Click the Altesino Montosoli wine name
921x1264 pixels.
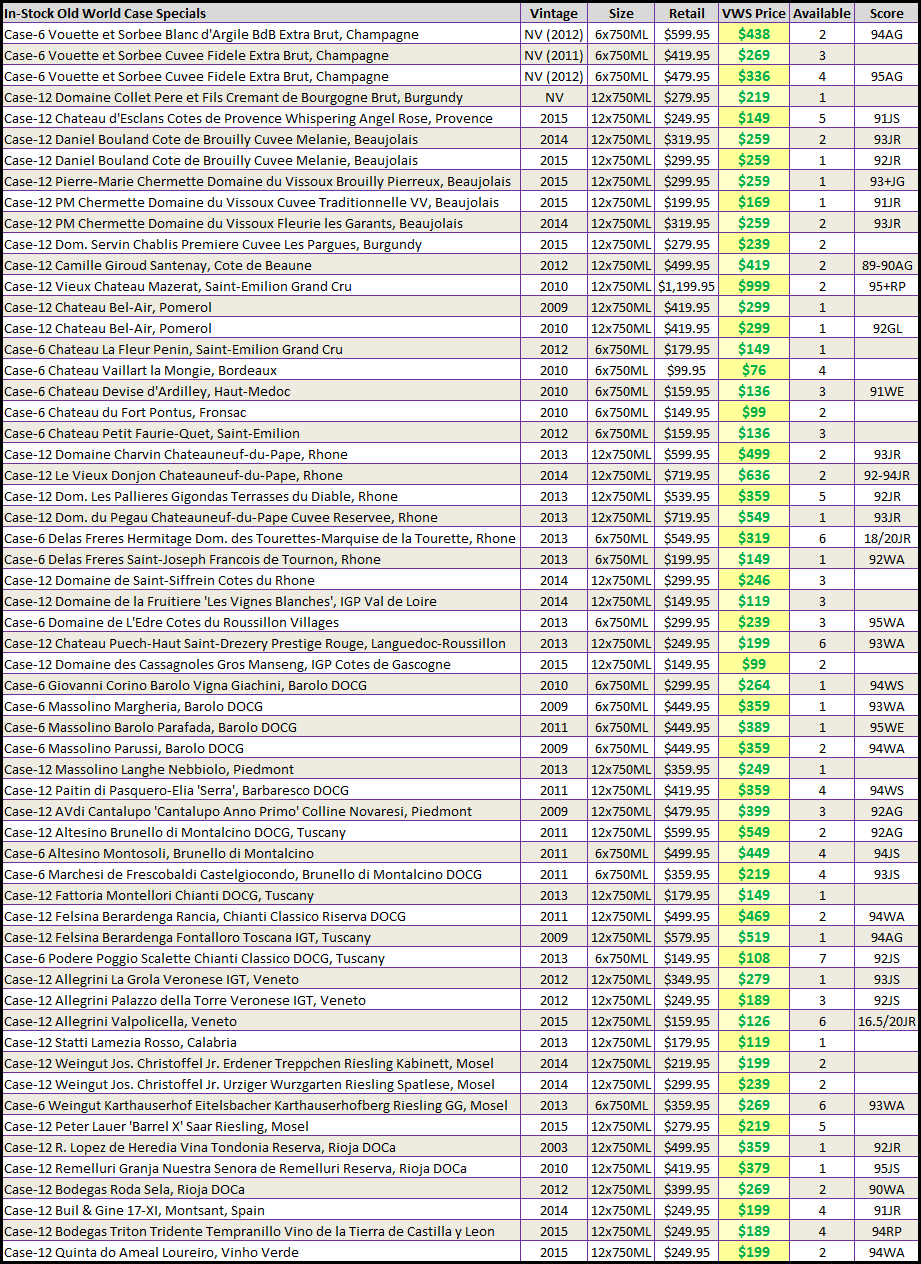pyautogui.click(x=159, y=854)
